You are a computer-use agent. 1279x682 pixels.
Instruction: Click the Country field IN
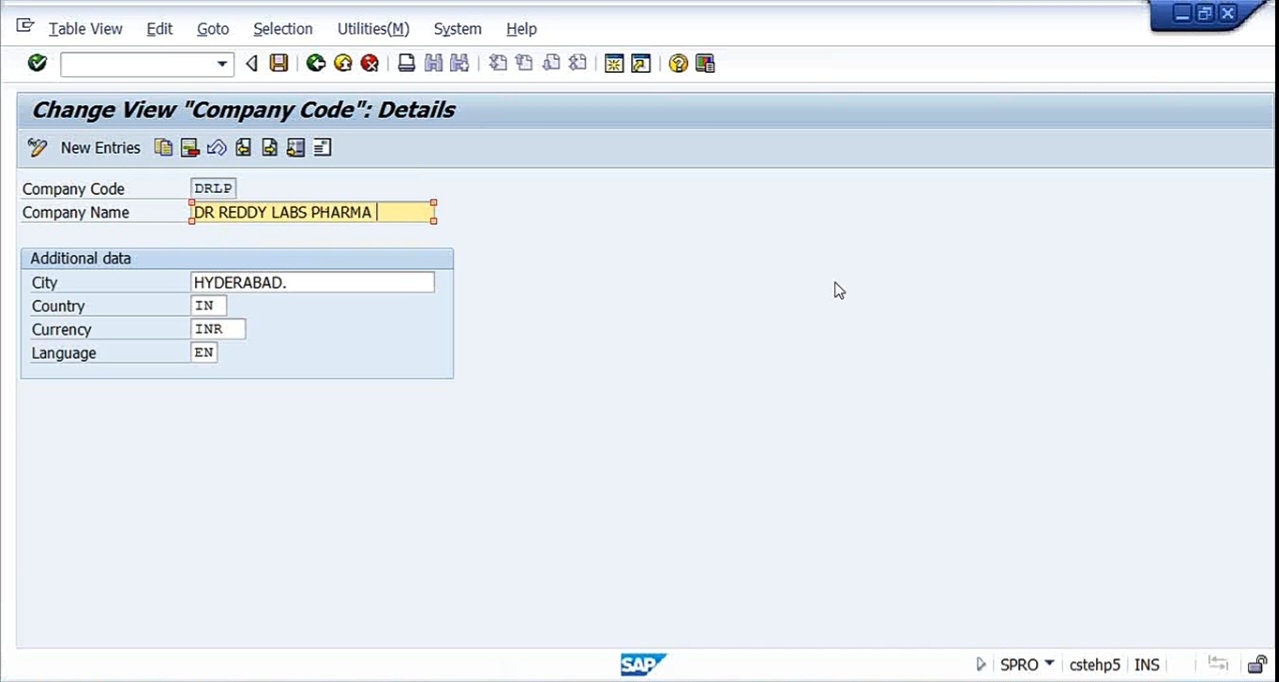208,306
